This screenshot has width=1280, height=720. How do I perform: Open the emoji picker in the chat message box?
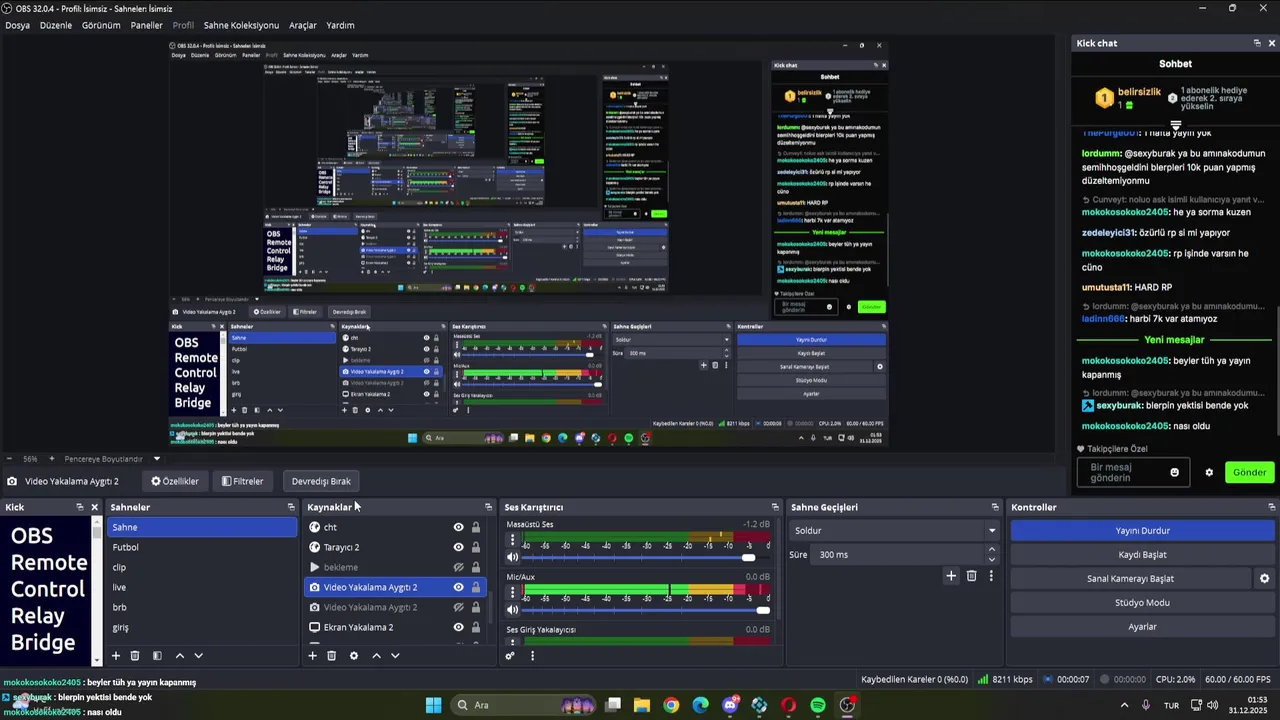click(1174, 472)
